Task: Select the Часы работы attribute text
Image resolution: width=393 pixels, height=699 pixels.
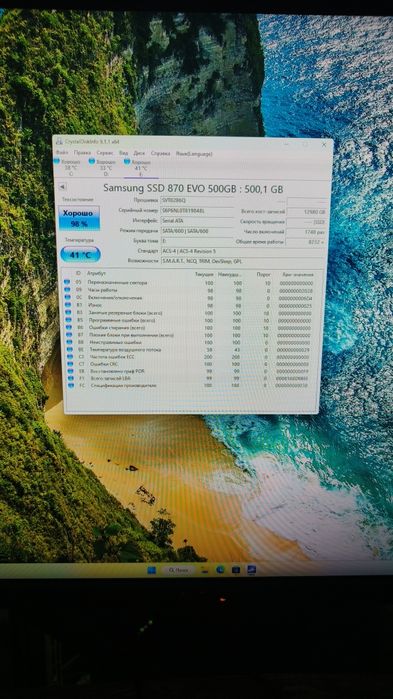Action: point(102,290)
